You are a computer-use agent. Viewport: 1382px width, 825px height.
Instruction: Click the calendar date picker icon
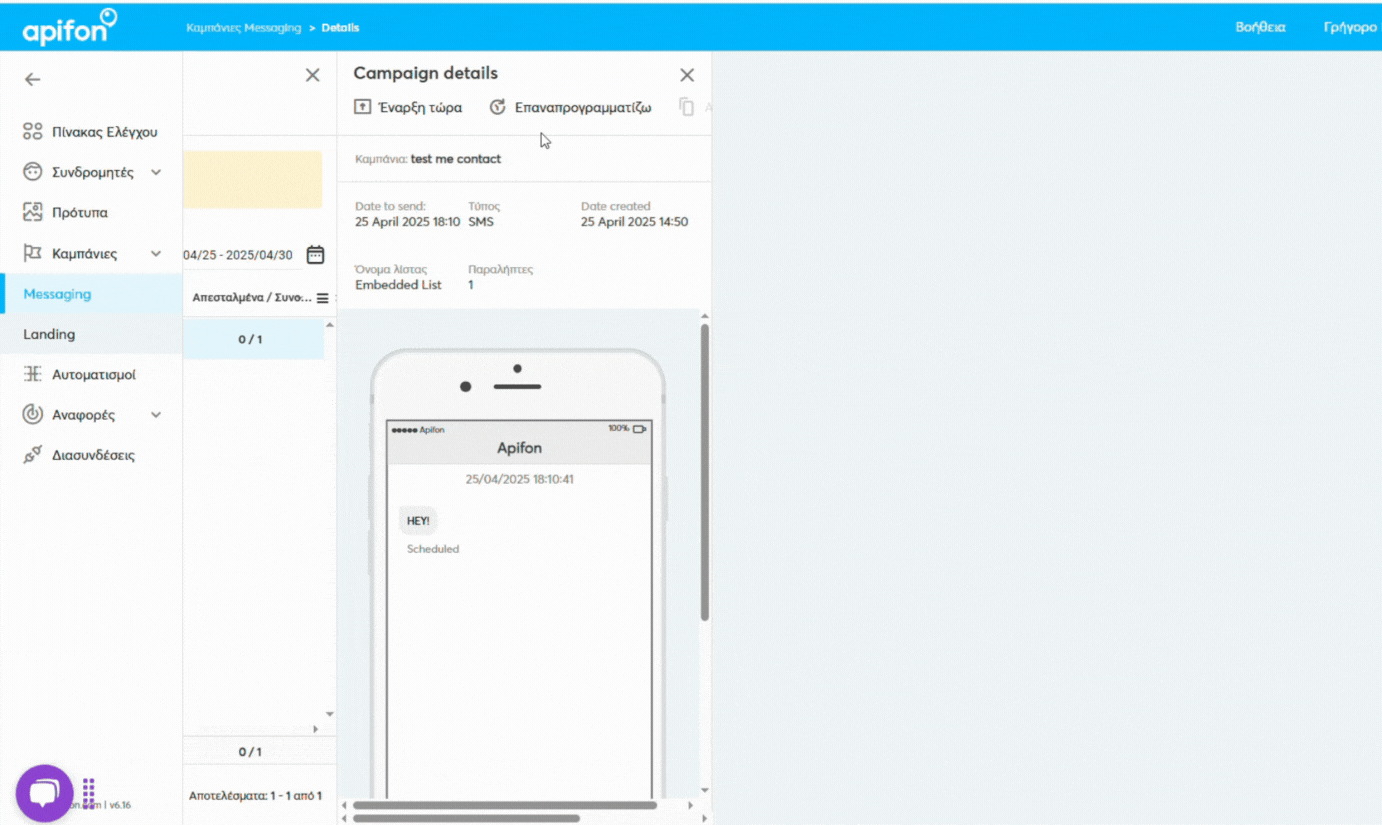click(x=315, y=255)
